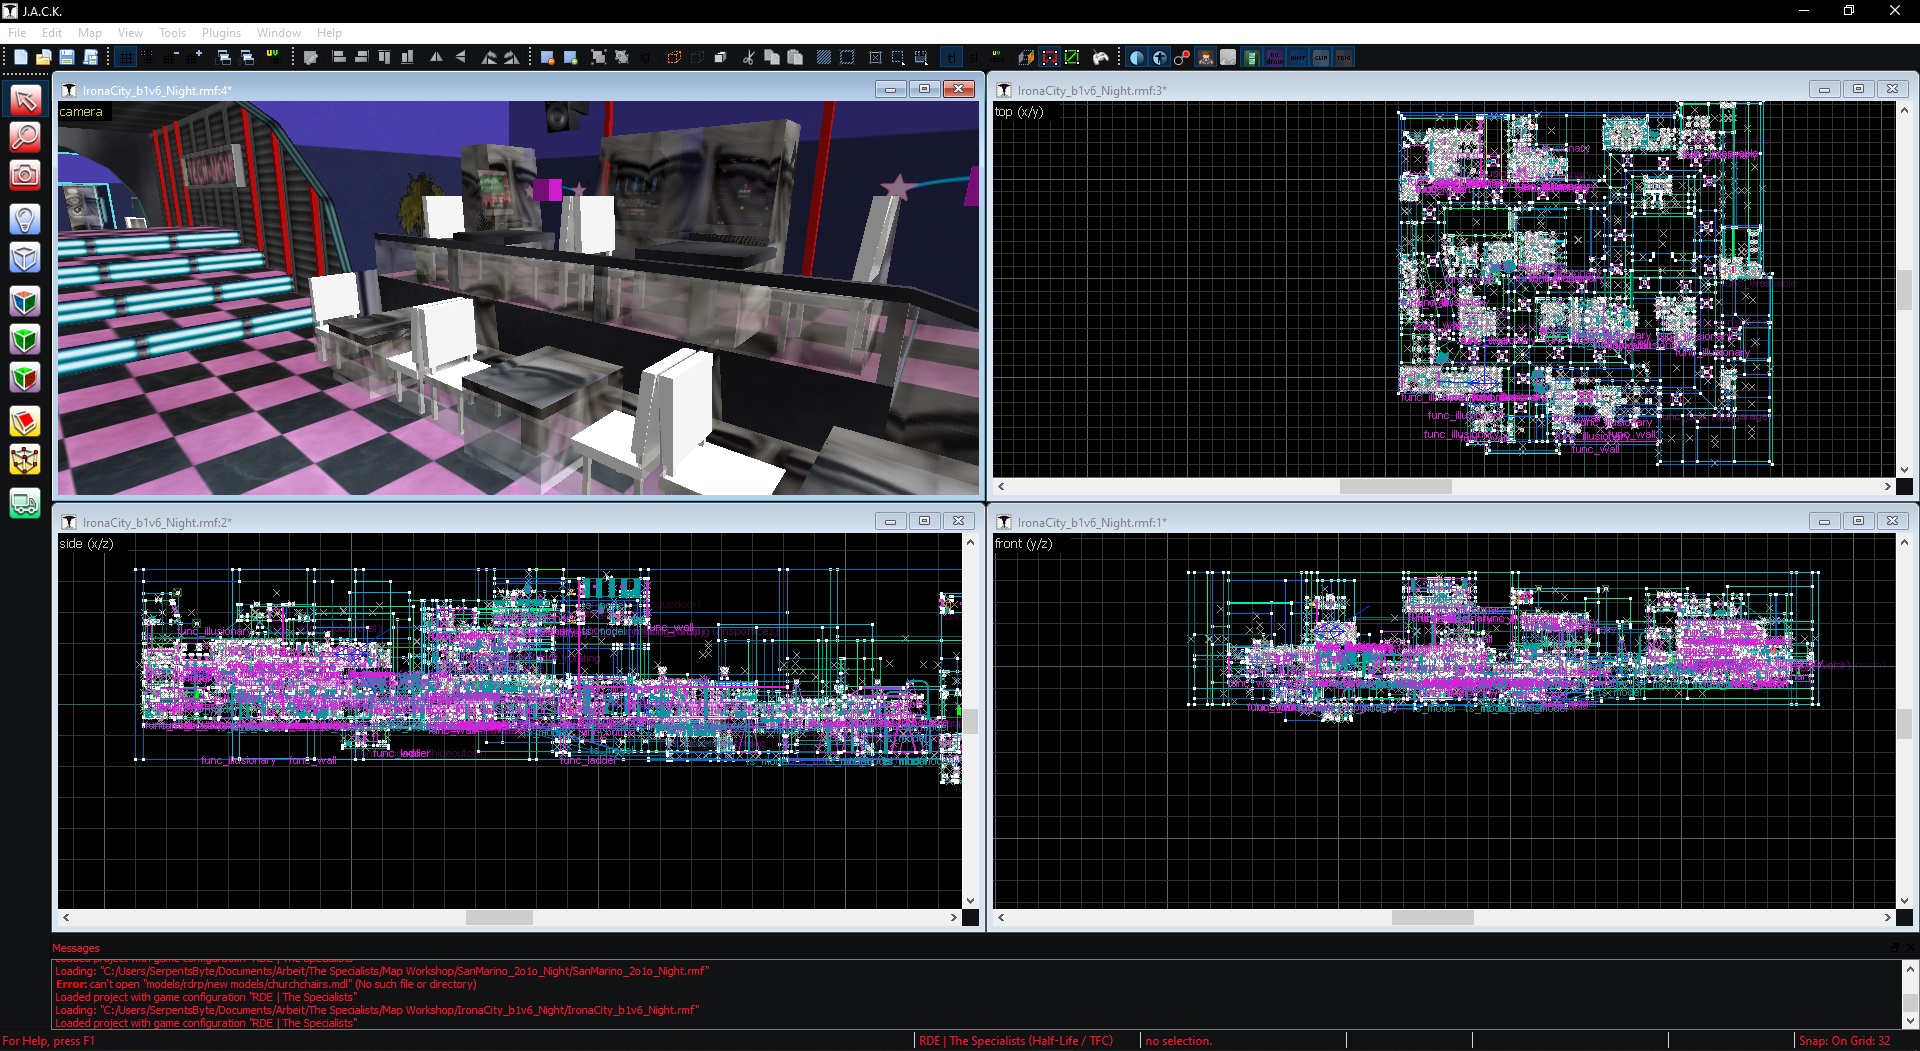Activate the Camera tool in sidebar
Viewport: 1920px width, 1051px height.
point(25,176)
